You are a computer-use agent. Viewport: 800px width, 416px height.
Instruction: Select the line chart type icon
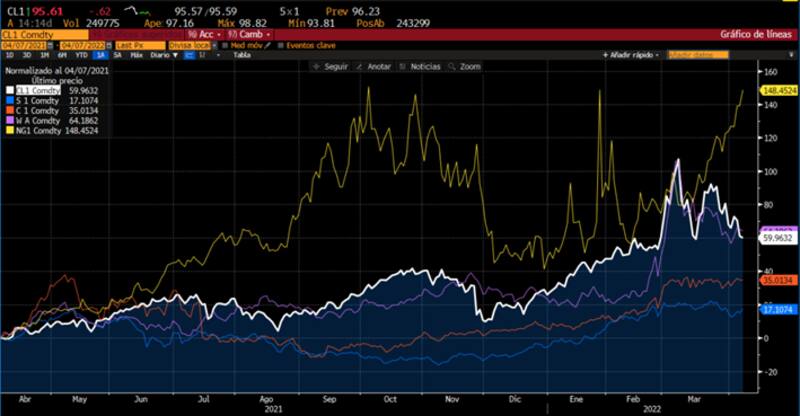189,55
